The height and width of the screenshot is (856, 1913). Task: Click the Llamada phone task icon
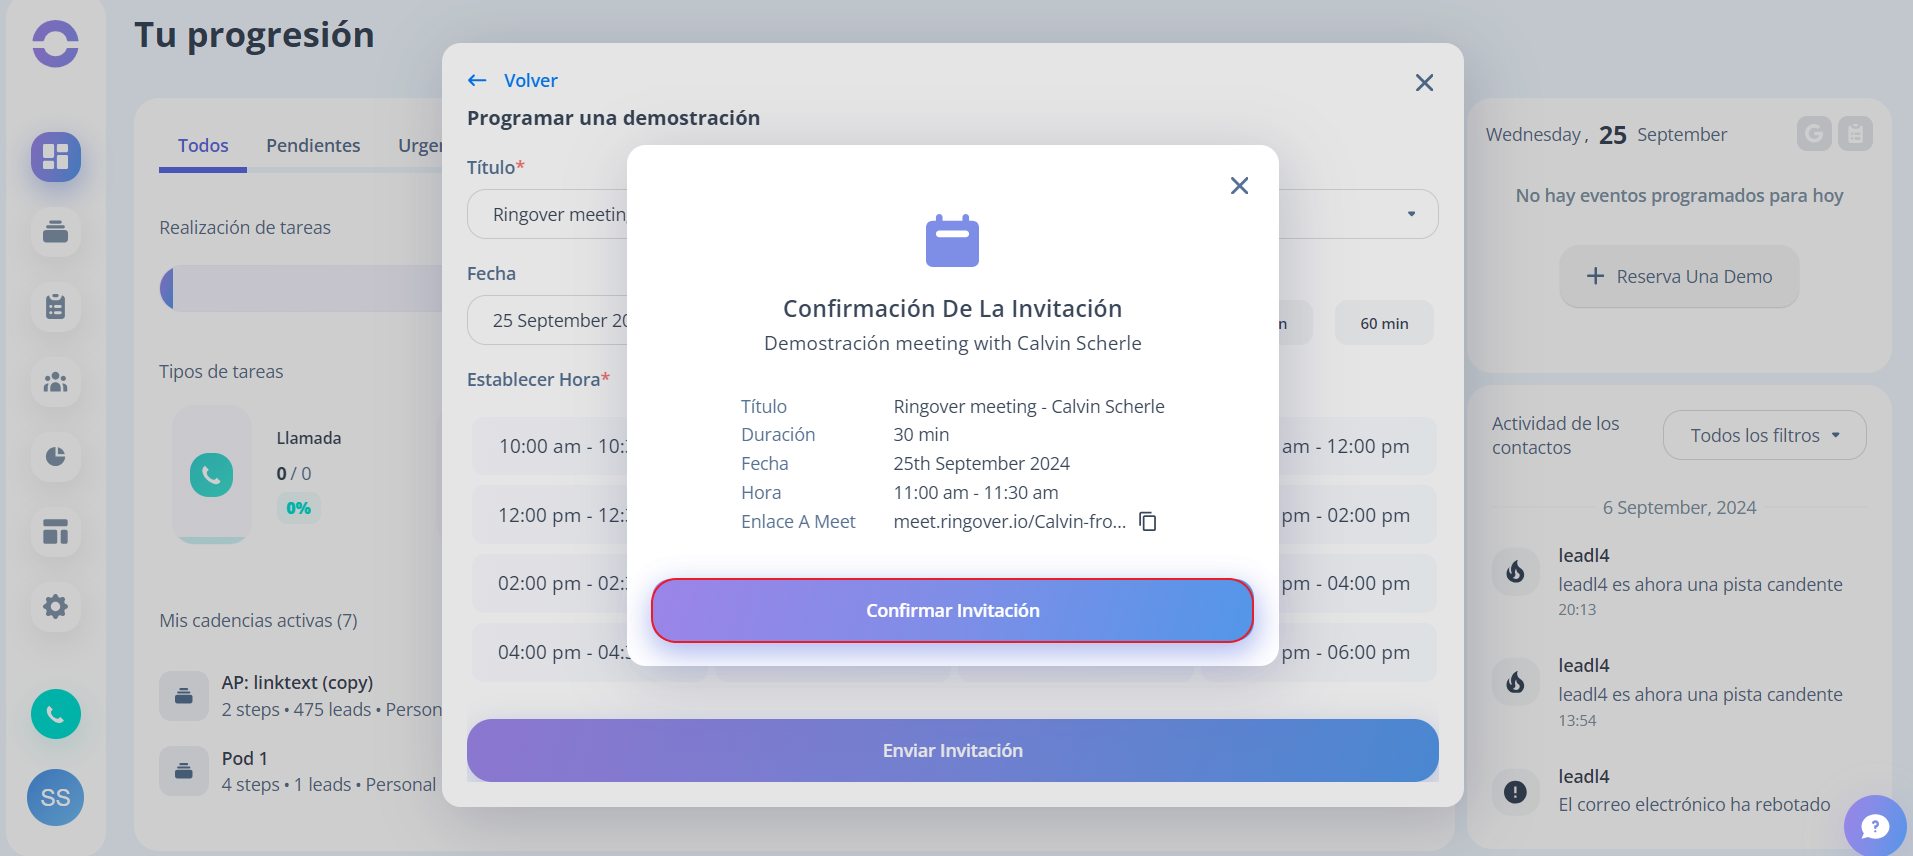[211, 475]
